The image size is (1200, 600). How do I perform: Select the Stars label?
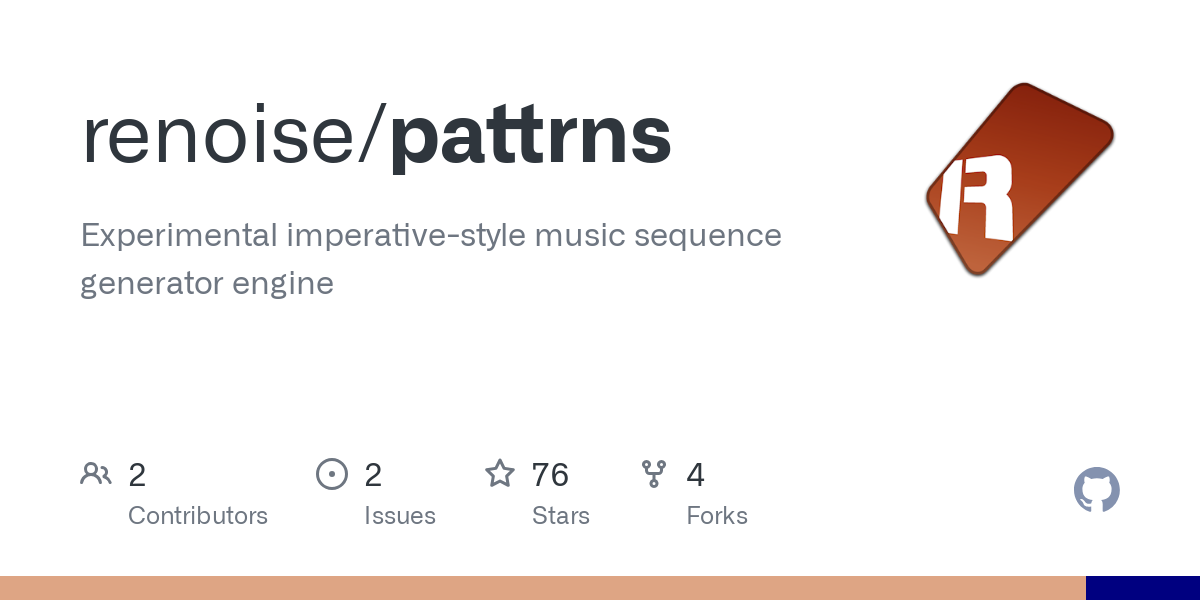click(x=561, y=516)
